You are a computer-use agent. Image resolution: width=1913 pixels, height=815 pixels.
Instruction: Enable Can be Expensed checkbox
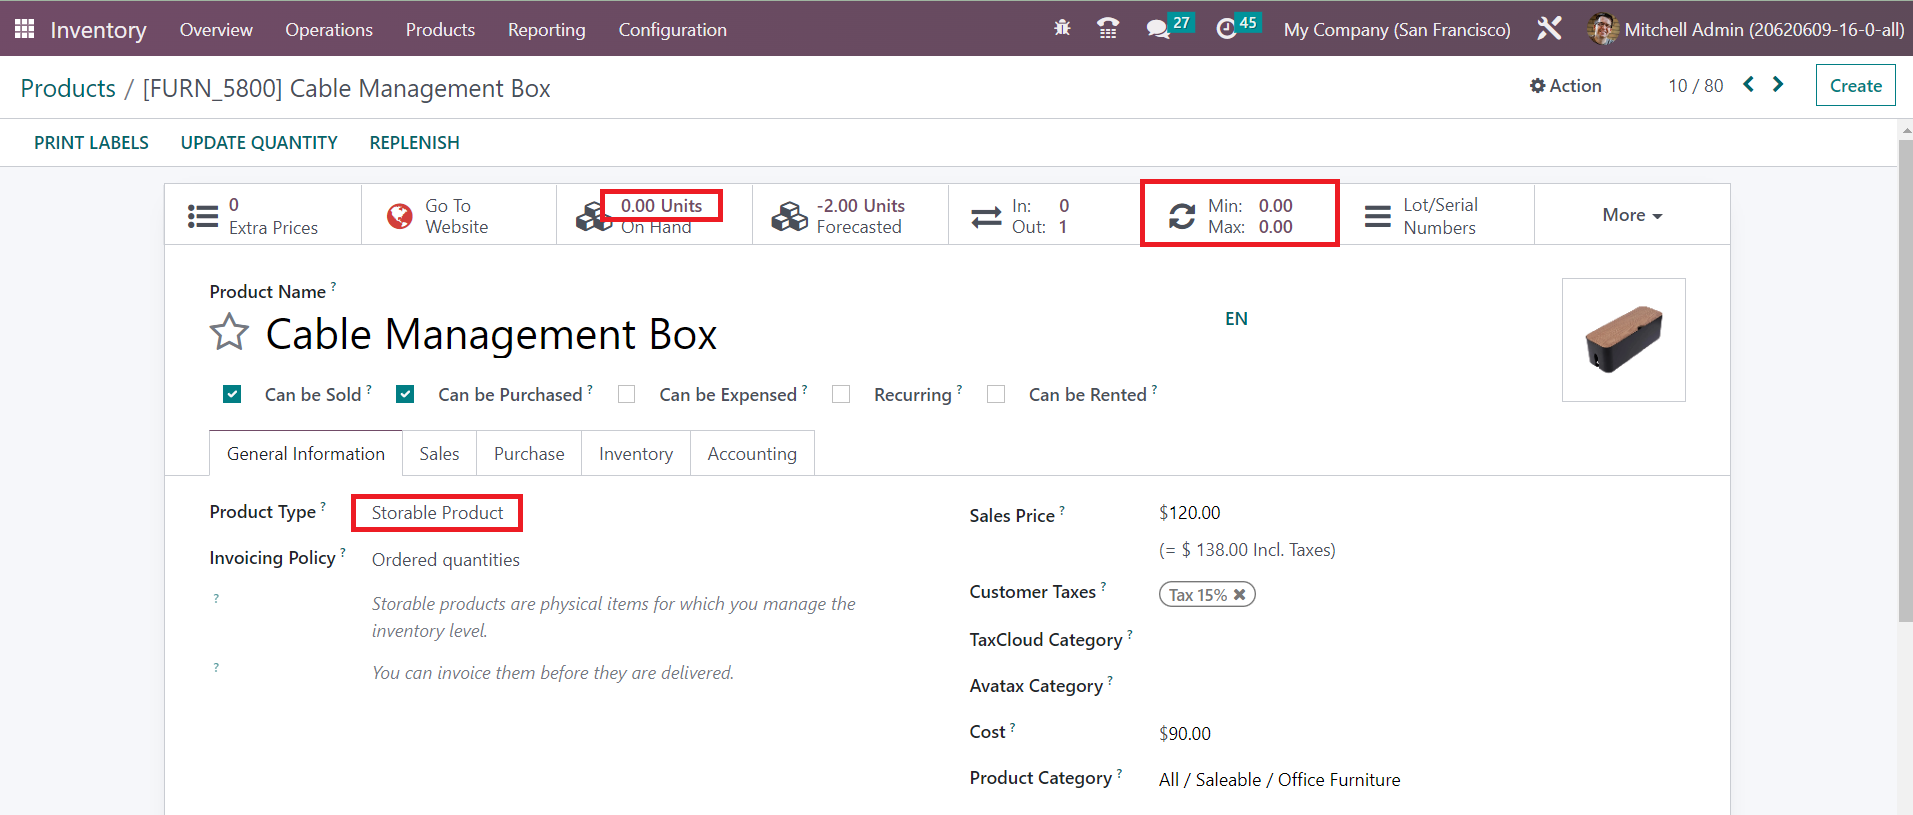[x=627, y=394]
